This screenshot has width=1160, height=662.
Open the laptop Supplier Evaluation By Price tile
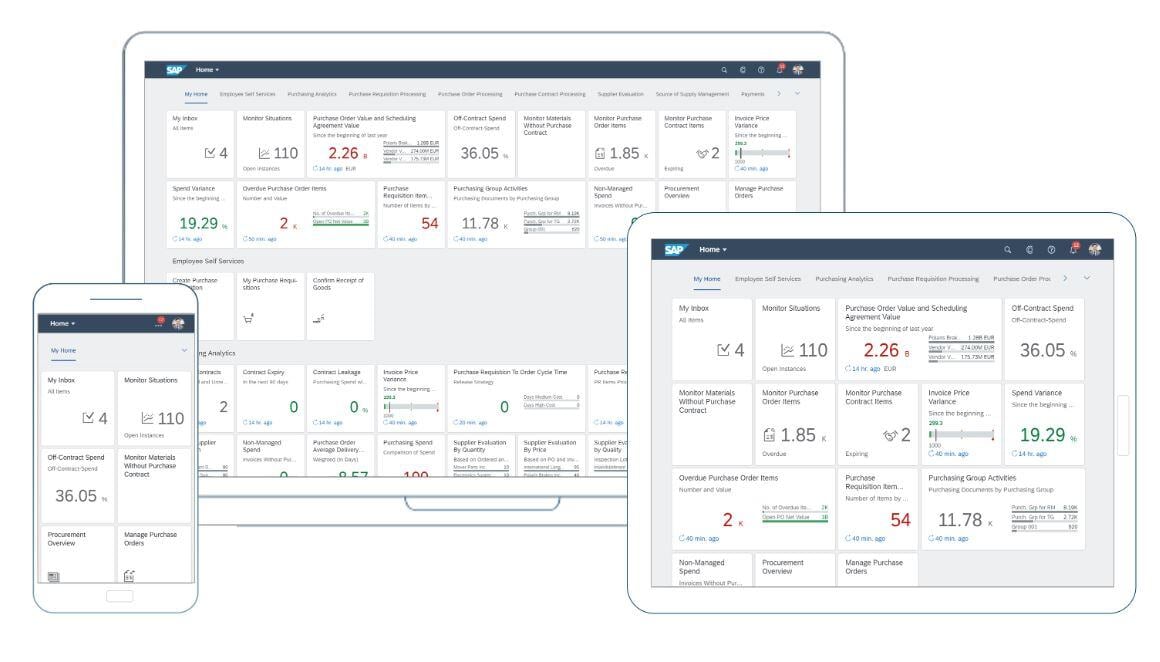tap(551, 456)
